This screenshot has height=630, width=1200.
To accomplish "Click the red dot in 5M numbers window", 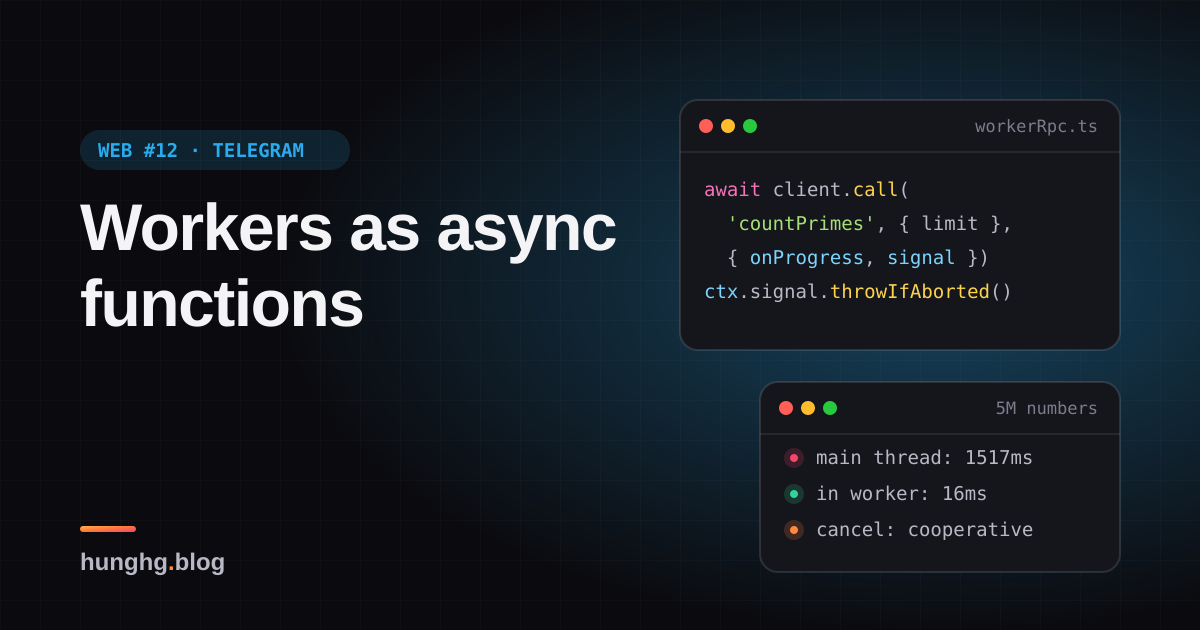I will [x=786, y=408].
